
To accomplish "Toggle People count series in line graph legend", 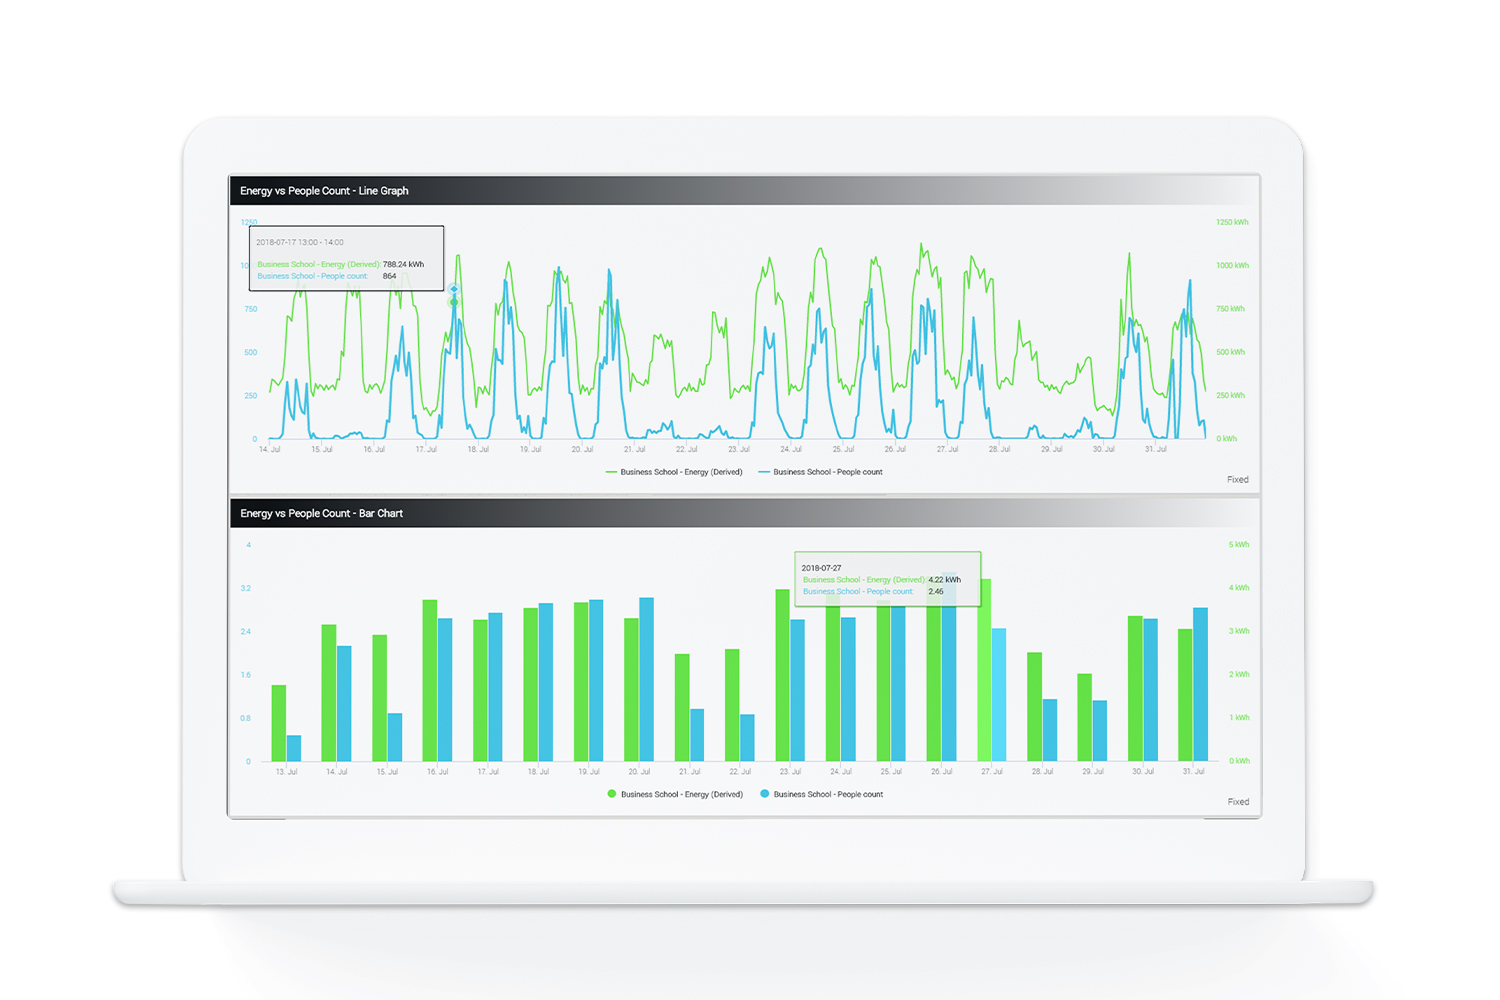I will (x=821, y=472).
